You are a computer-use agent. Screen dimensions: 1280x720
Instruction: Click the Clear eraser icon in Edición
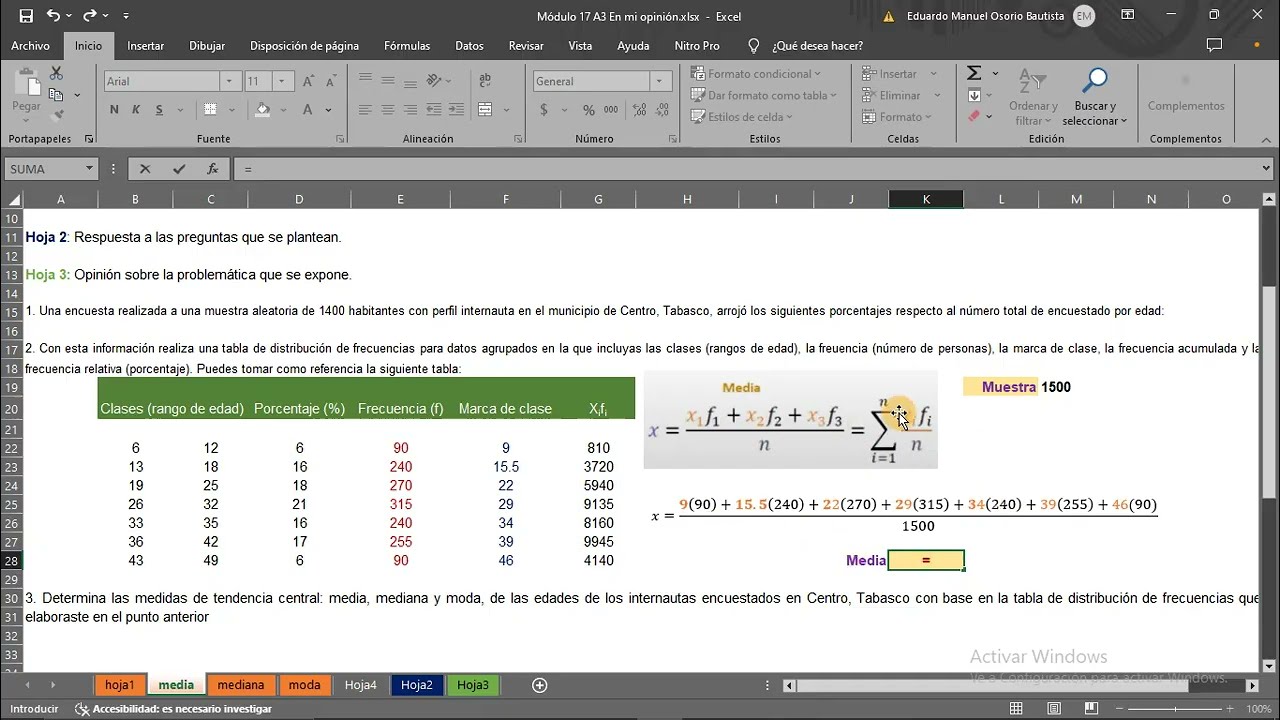(x=974, y=116)
